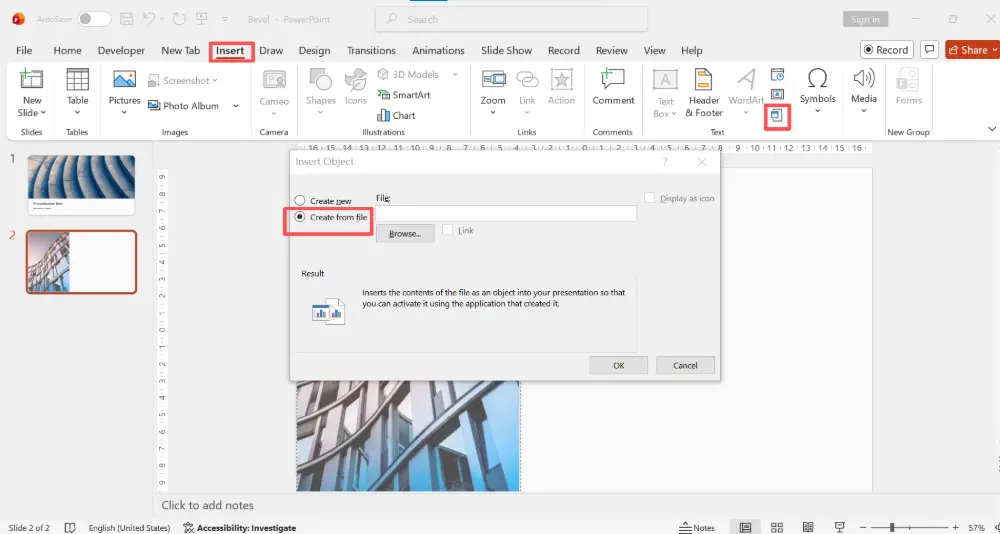Click the Undo arrow
The width and height of the screenshot is (1000, 534).
point(149,19)
